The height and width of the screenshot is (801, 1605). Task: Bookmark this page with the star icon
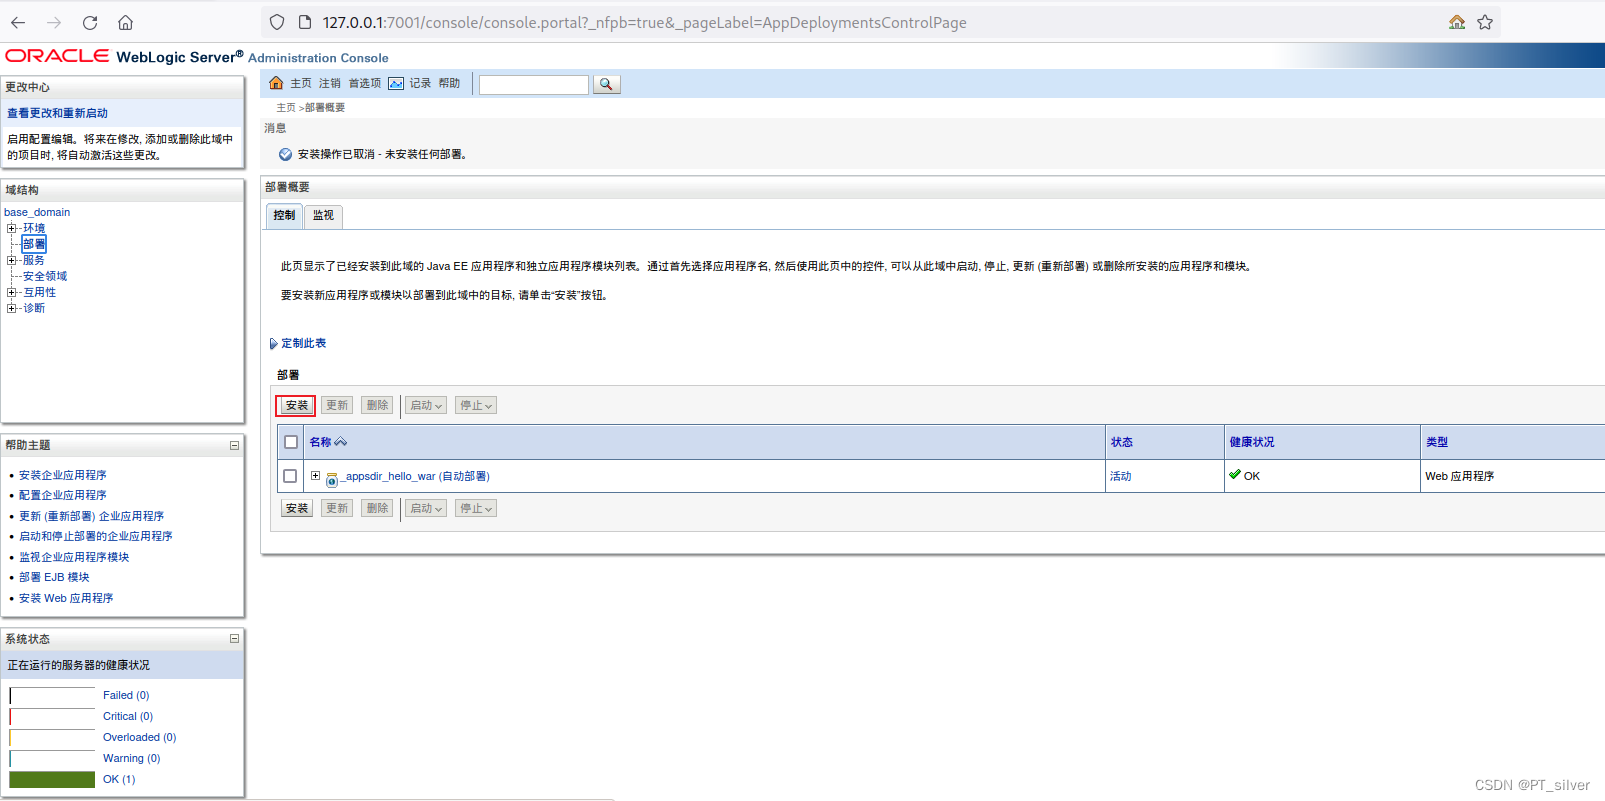coord(1485,22)
